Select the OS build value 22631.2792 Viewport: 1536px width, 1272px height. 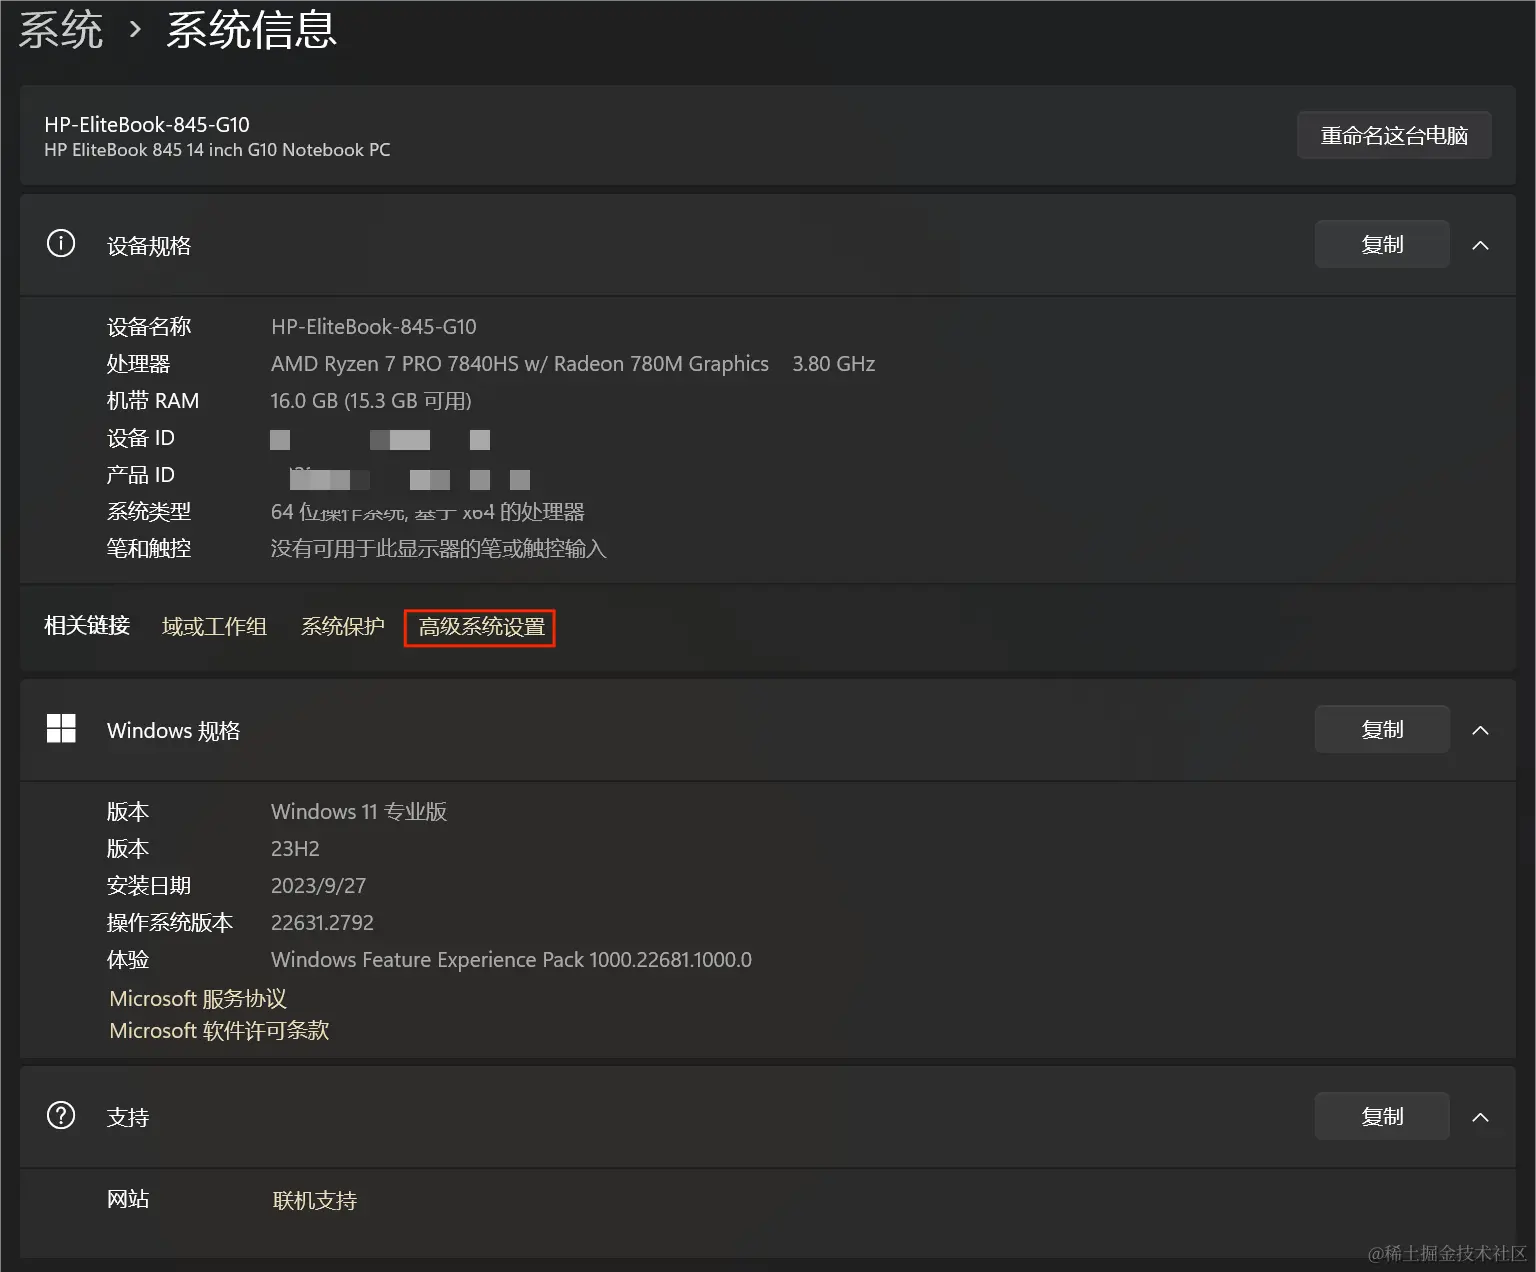click(x=322, y=923)
